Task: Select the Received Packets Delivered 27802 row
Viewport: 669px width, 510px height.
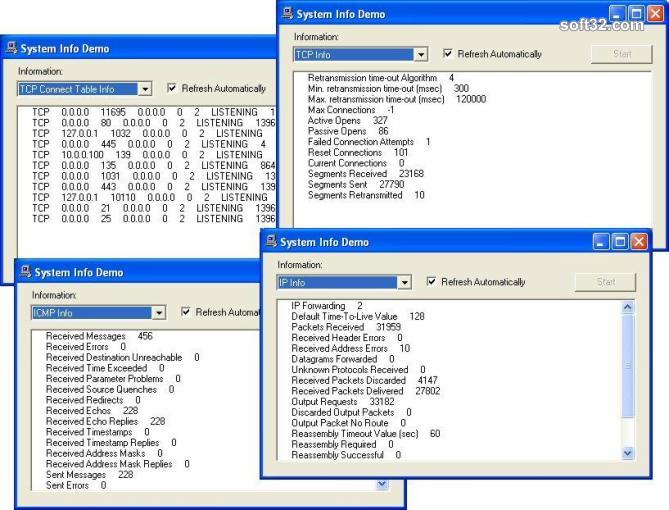Action: 366,391
